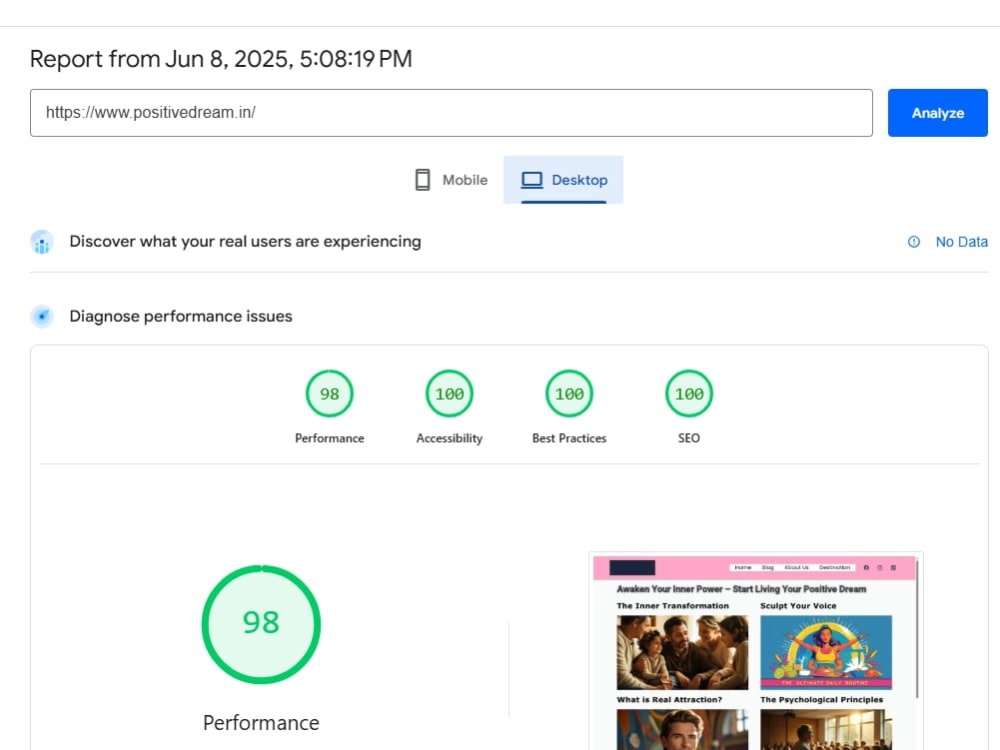
Task: Jump to the Performance score gauge 98
Action: pyautogui.click(x=329, y=393)
